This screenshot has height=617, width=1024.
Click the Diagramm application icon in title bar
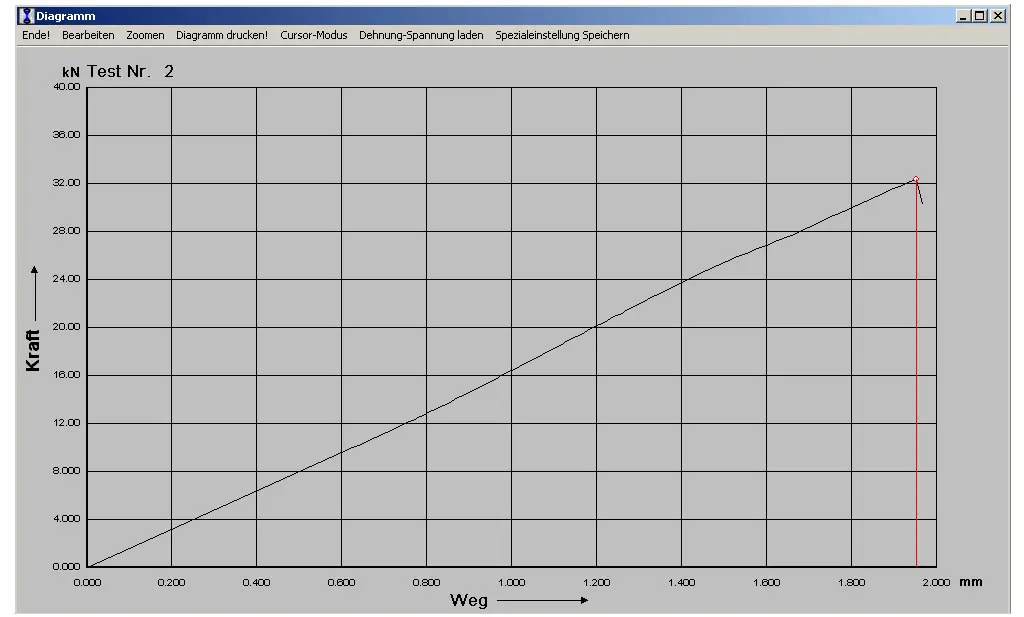tap(27, 16)
